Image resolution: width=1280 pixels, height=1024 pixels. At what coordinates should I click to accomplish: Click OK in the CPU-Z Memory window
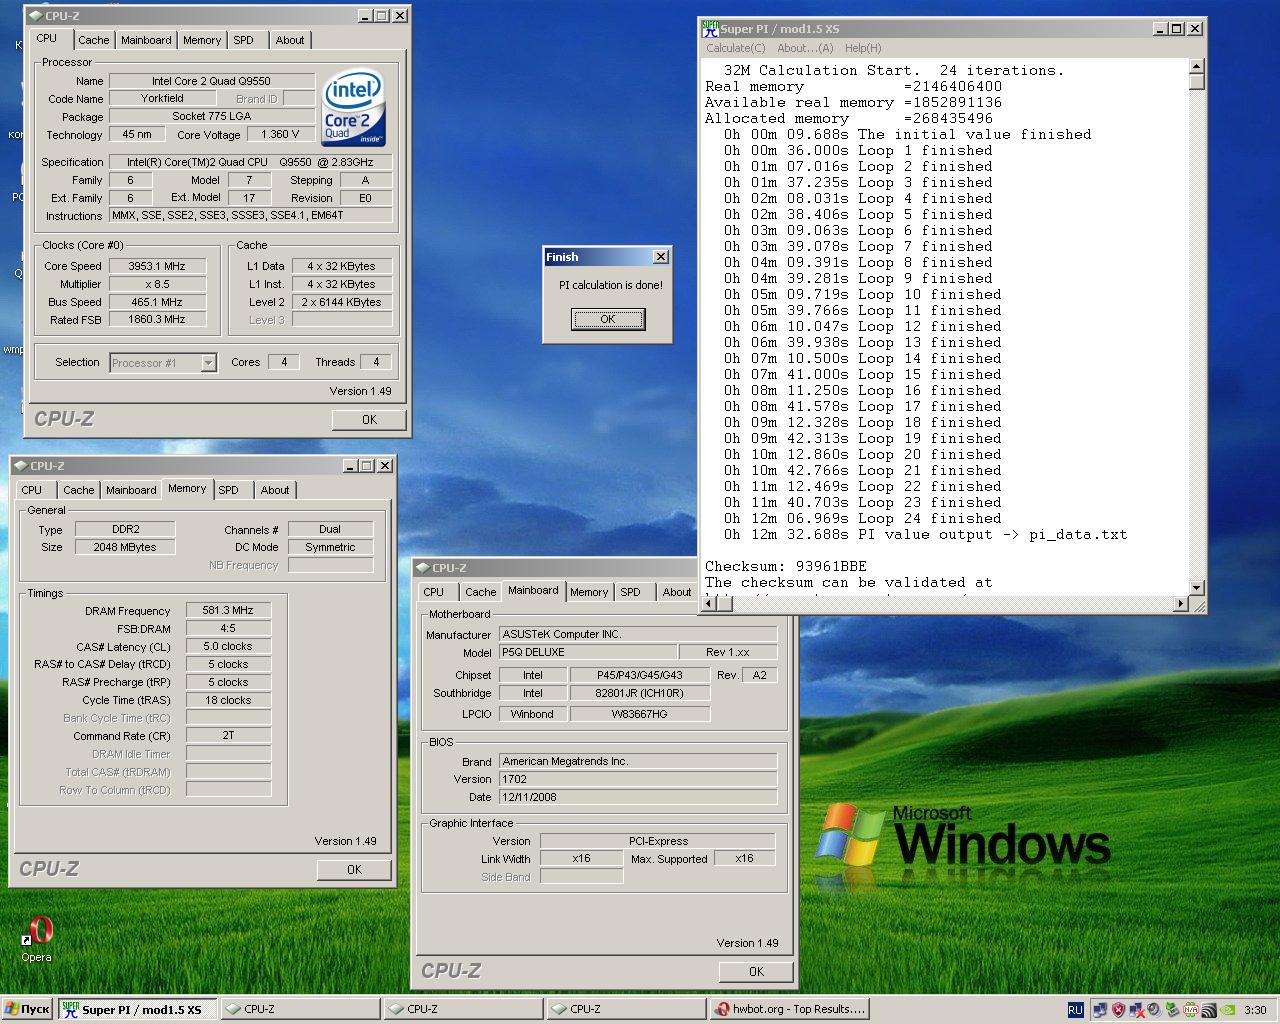354,870
